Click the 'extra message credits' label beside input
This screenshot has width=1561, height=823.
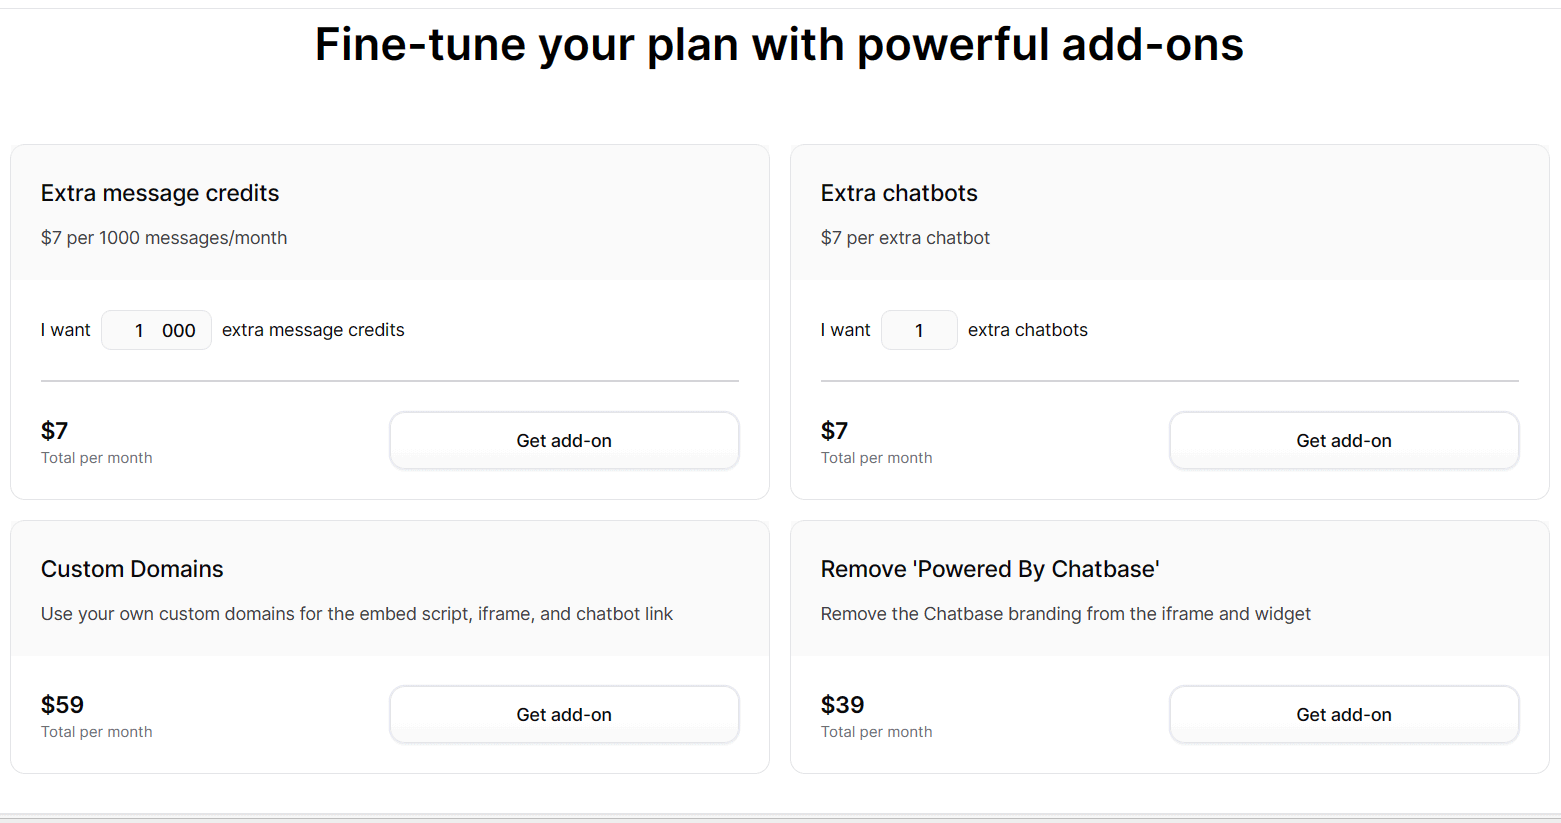point(313,330)
